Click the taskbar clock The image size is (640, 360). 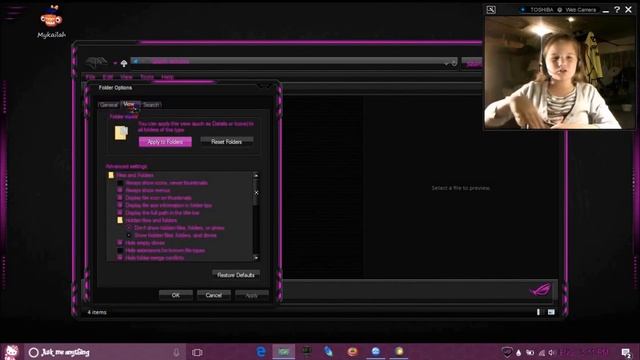(x=584, y=352)
